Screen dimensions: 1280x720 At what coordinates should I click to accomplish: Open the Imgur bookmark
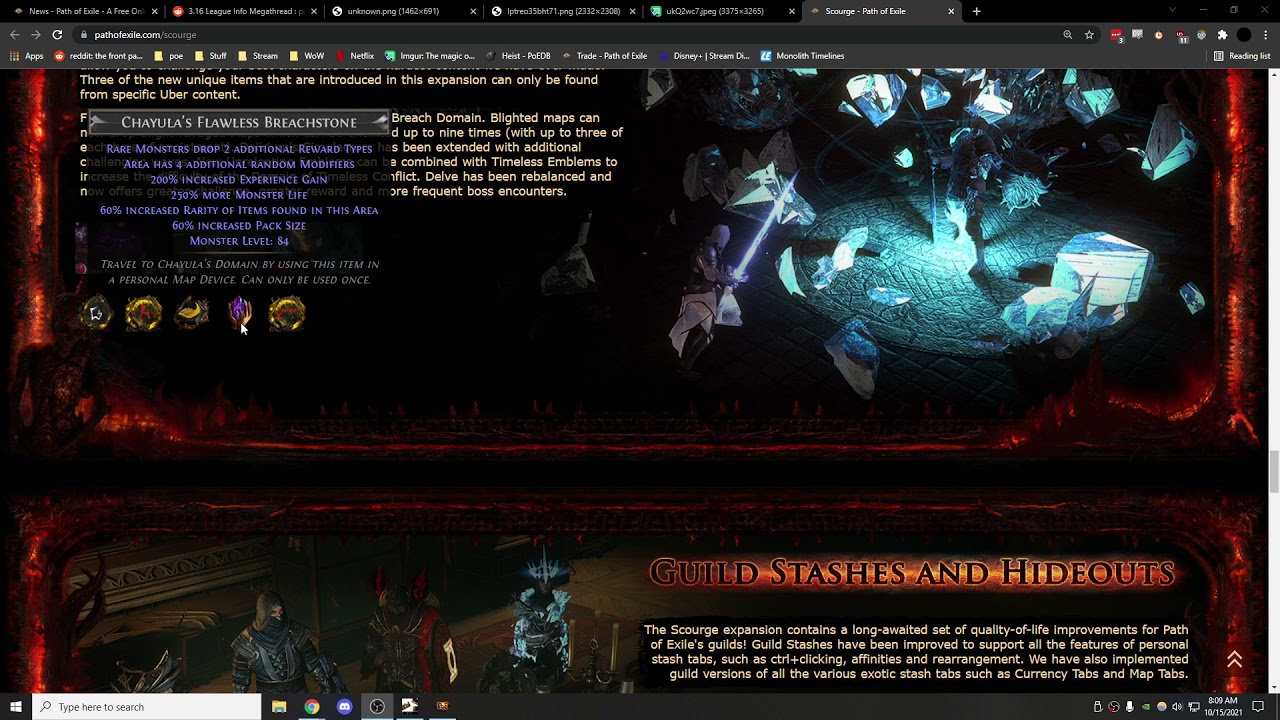point(430,56)
